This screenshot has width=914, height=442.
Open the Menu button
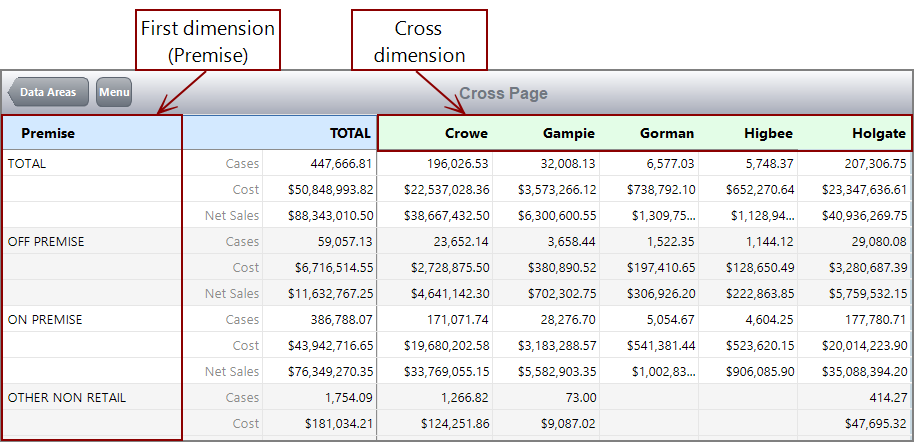[x=114, y=93]
